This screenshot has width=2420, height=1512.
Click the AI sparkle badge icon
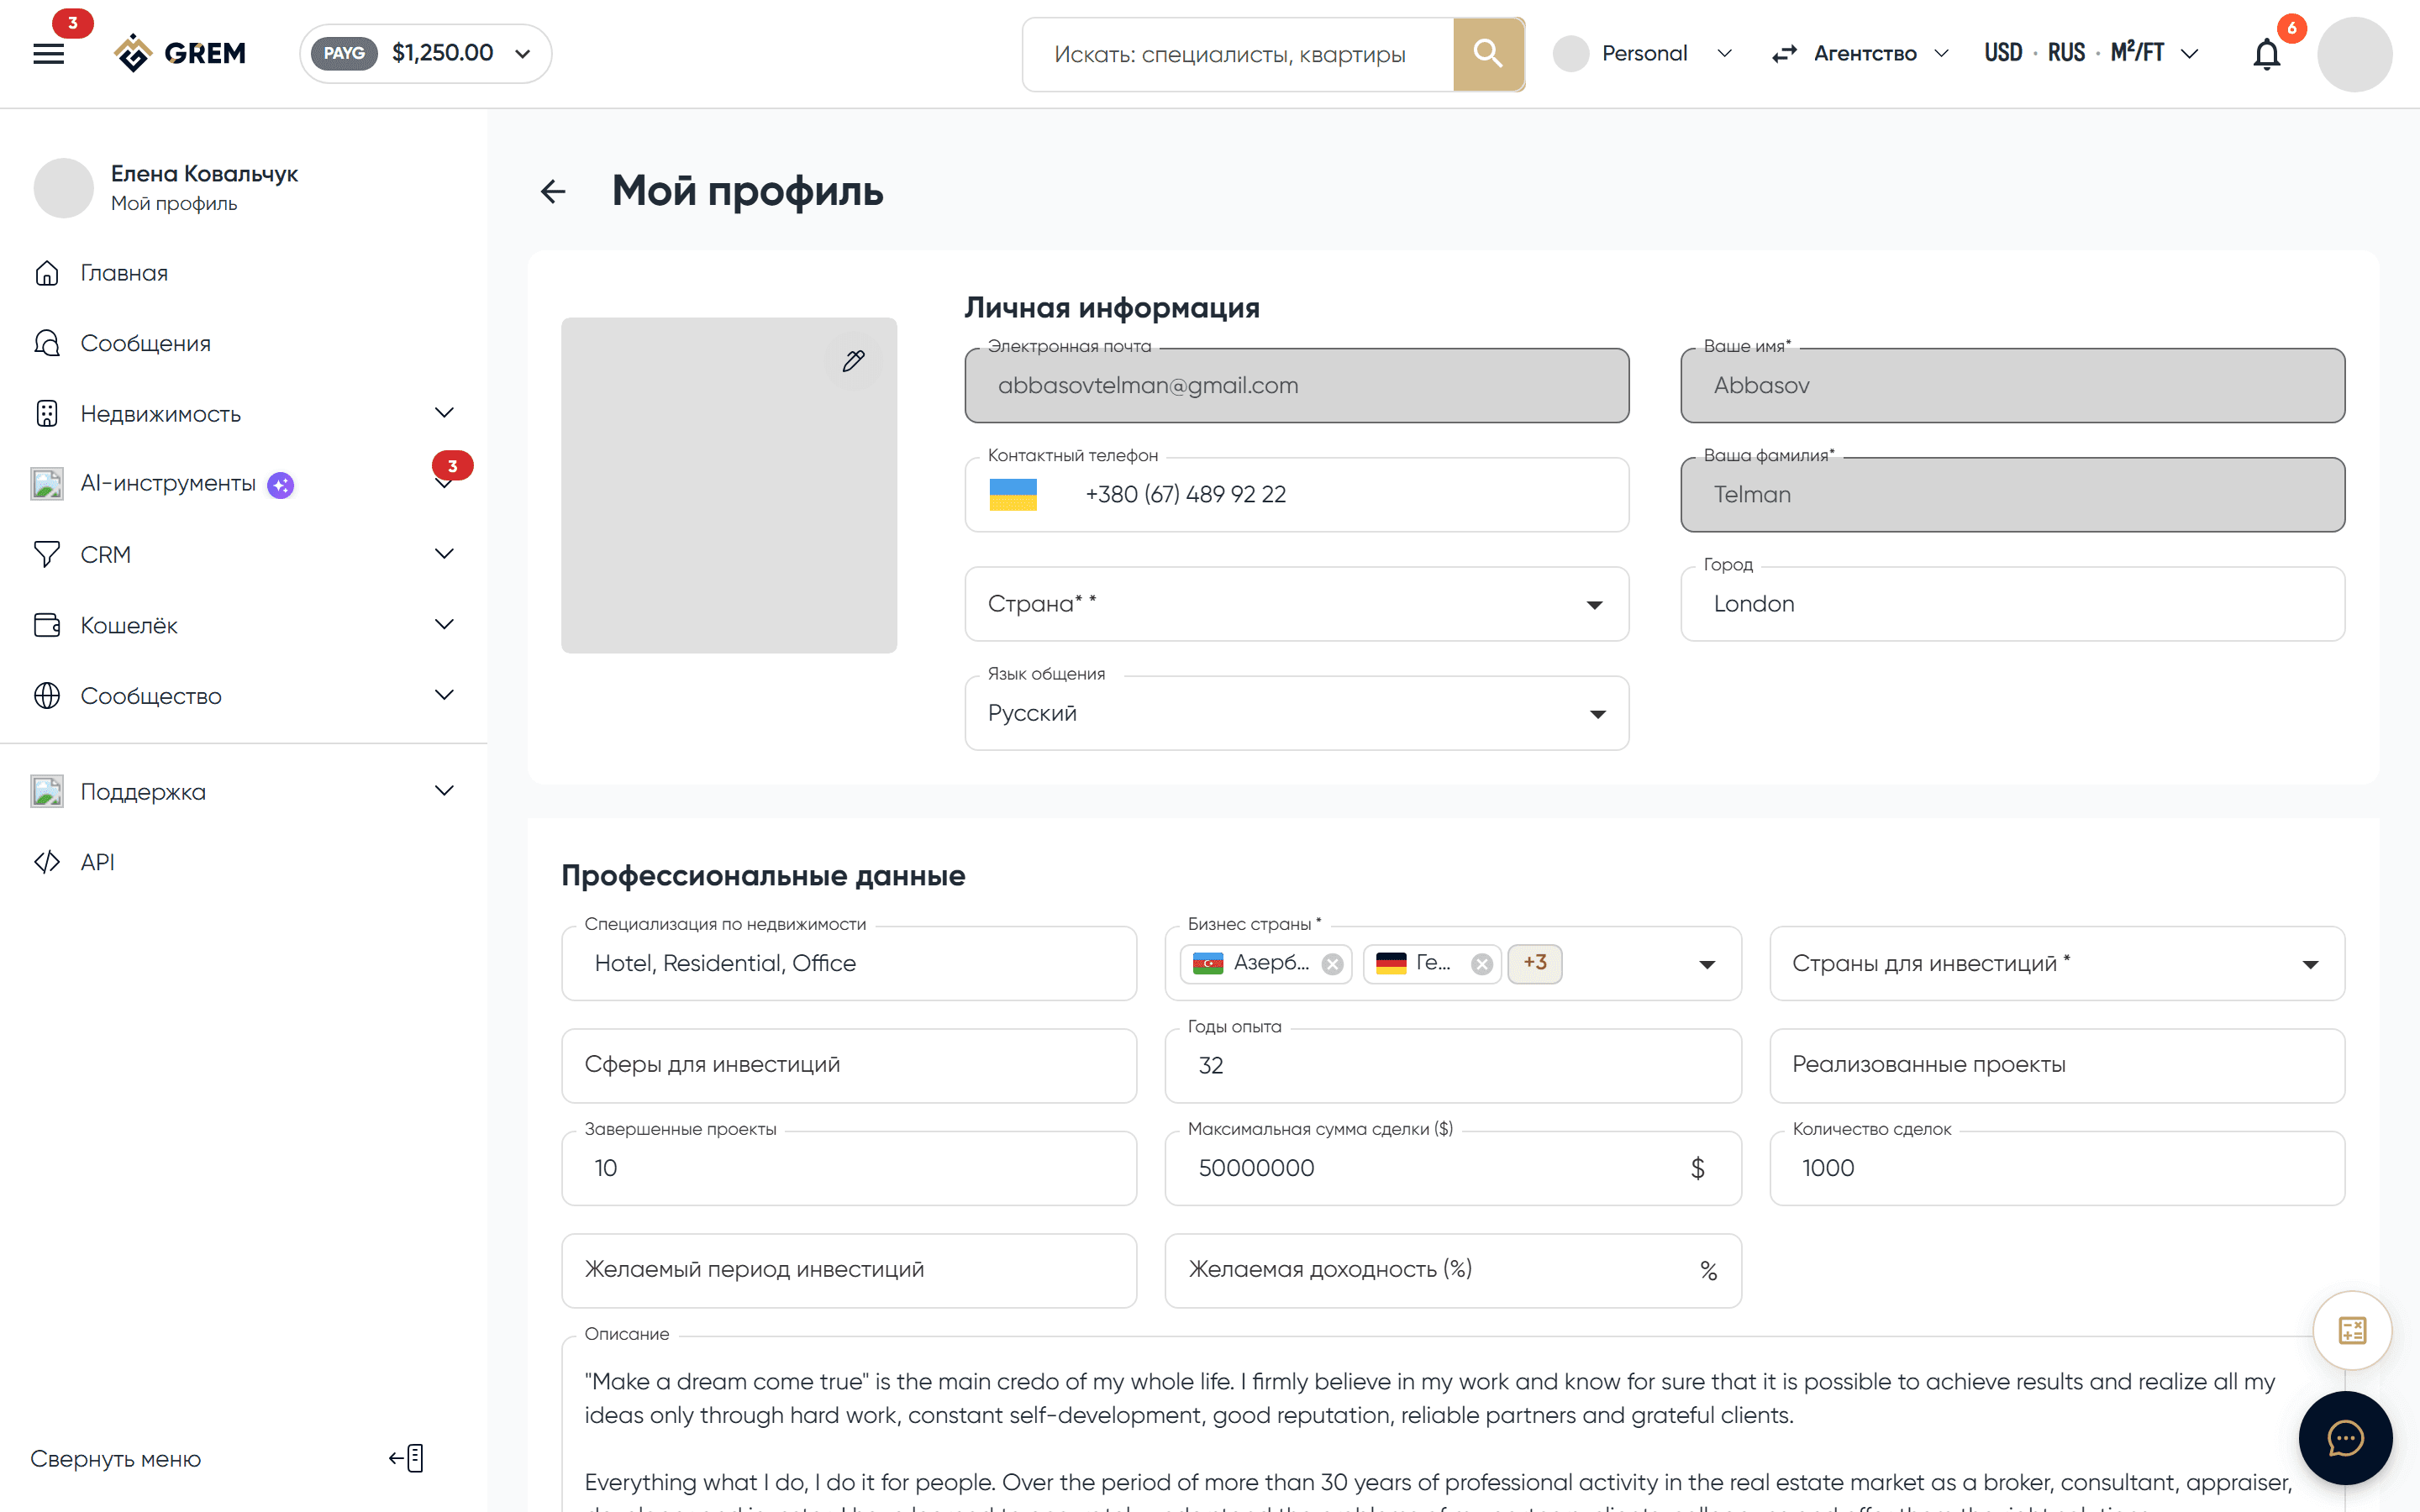[281, 485]
